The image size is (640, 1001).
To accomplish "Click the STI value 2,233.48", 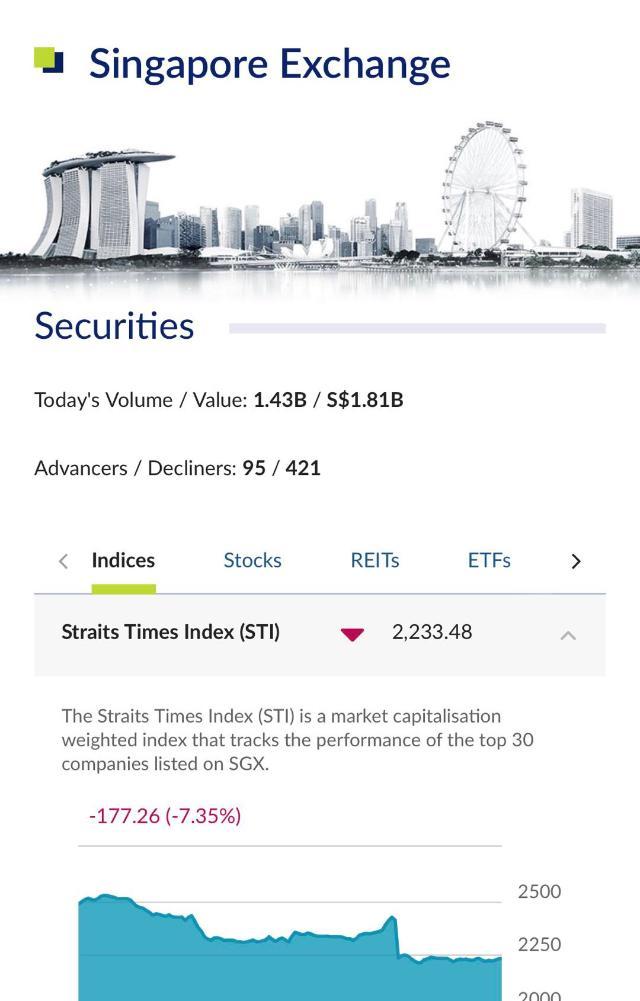I will point(432,632).
